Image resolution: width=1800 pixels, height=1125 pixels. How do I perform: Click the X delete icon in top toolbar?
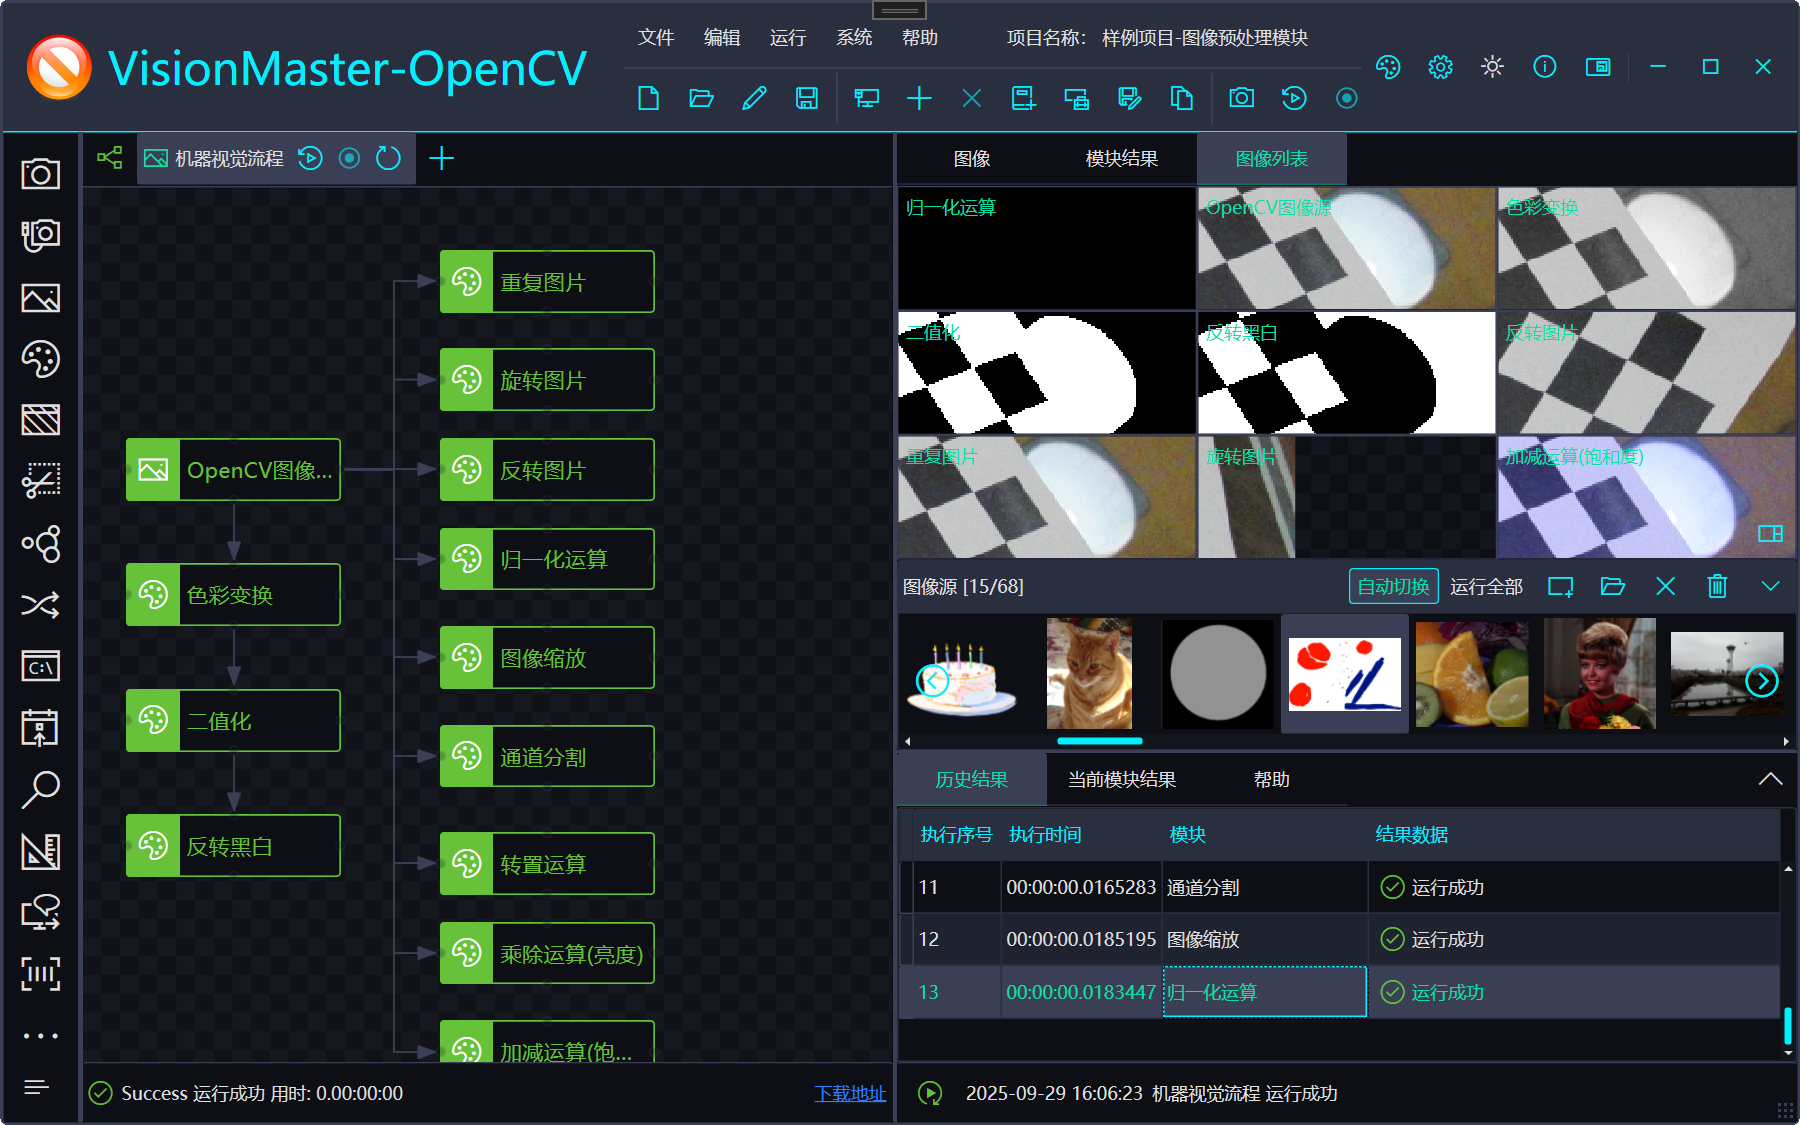point(971,98)
